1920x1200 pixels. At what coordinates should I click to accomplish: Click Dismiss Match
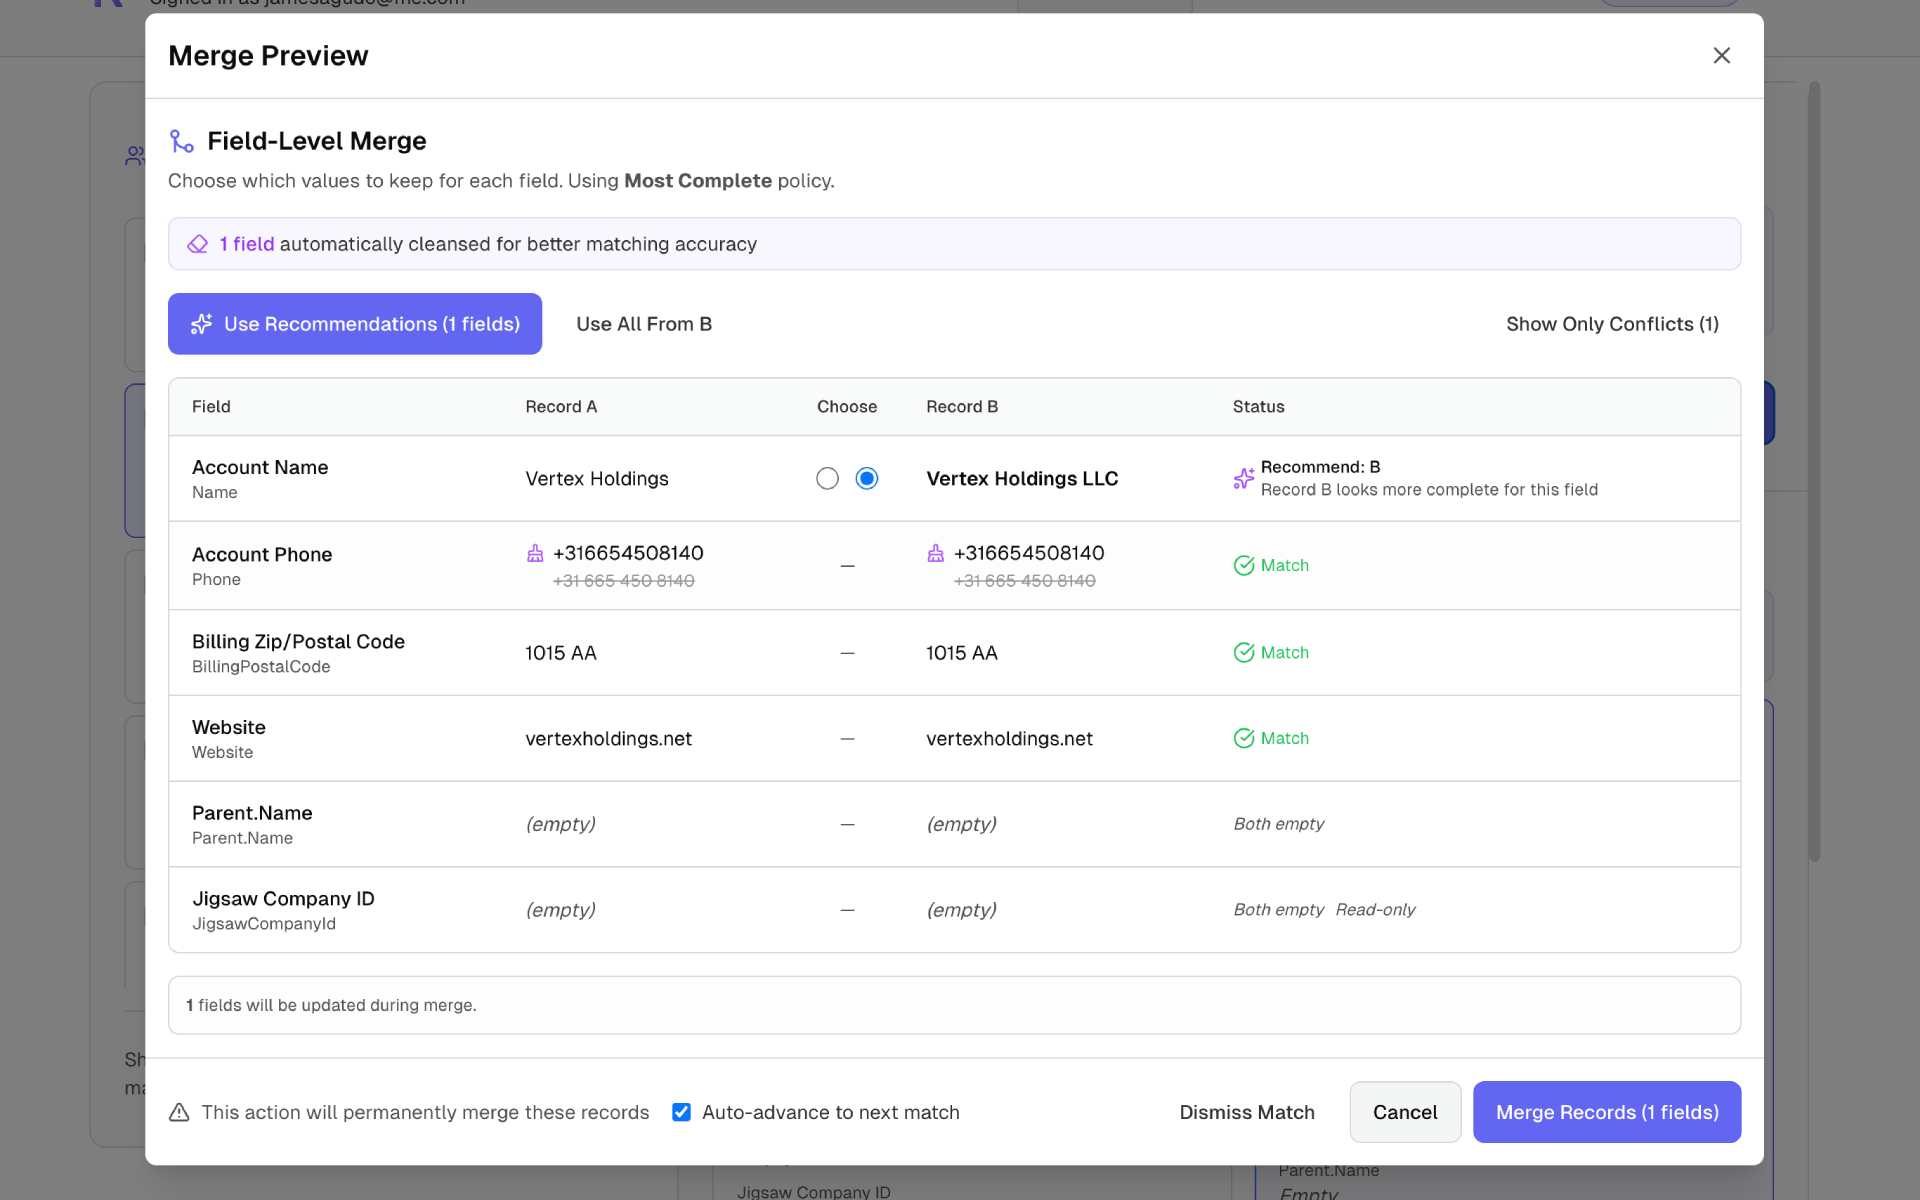click(1246, 1112)
